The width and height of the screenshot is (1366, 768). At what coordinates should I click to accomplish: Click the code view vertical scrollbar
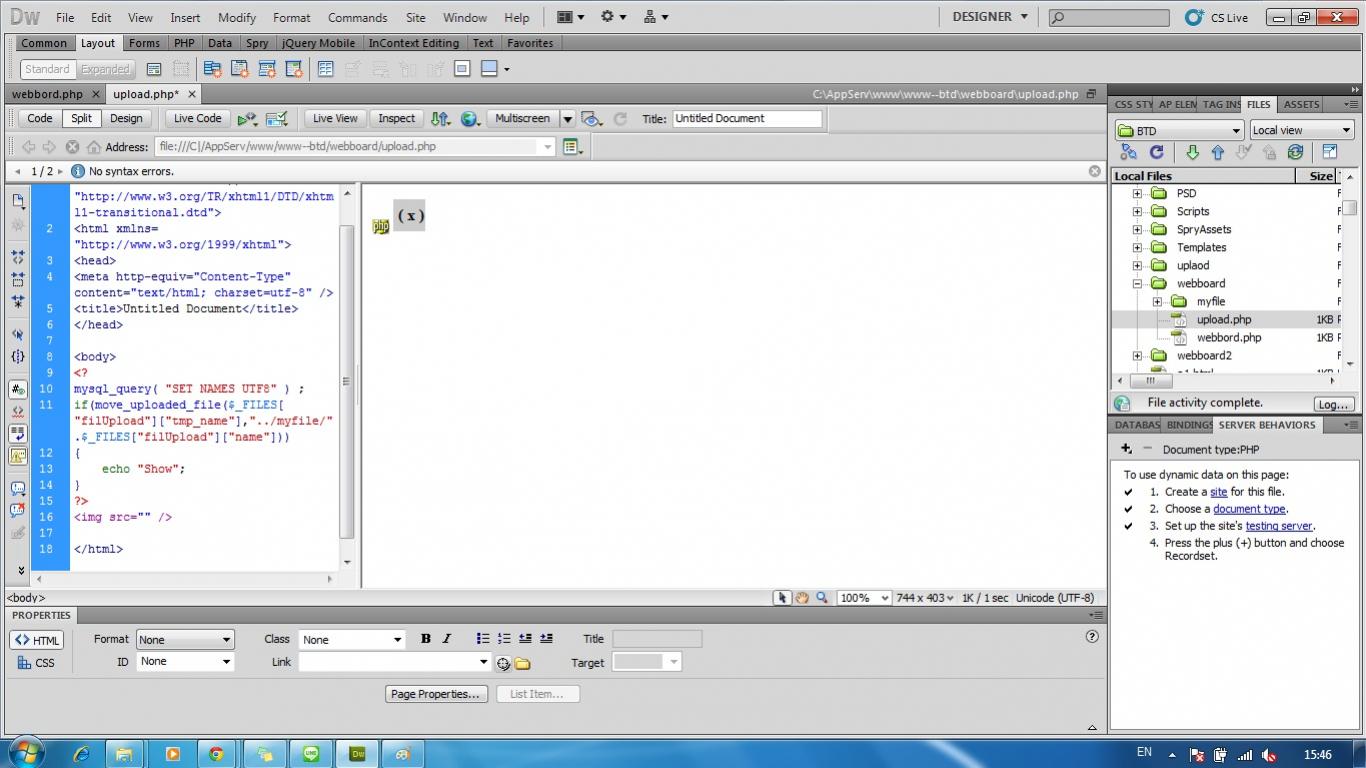347,380
